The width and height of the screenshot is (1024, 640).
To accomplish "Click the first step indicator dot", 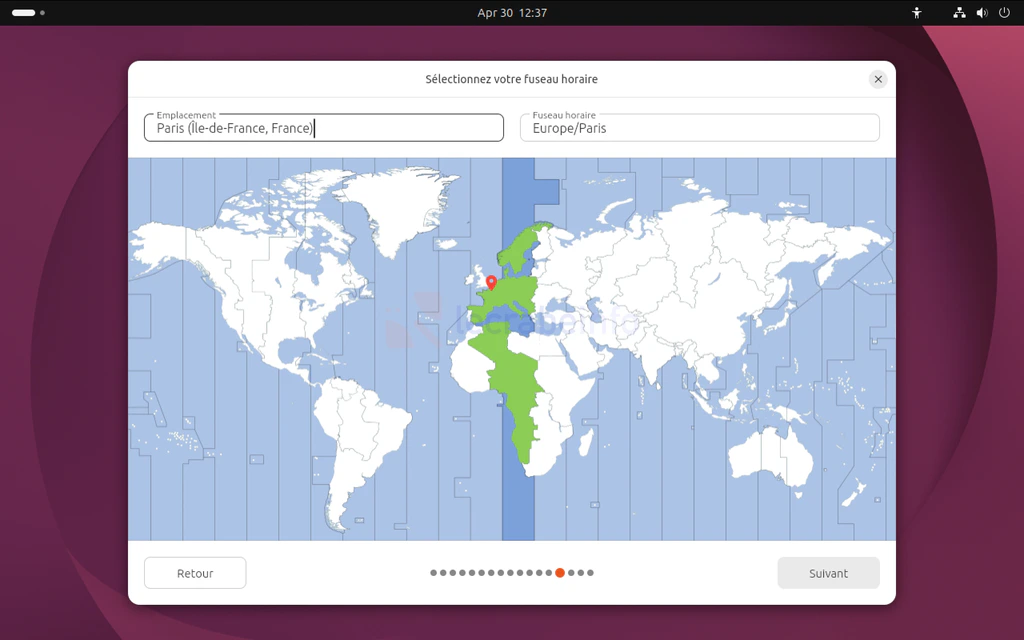I will 434,573.
